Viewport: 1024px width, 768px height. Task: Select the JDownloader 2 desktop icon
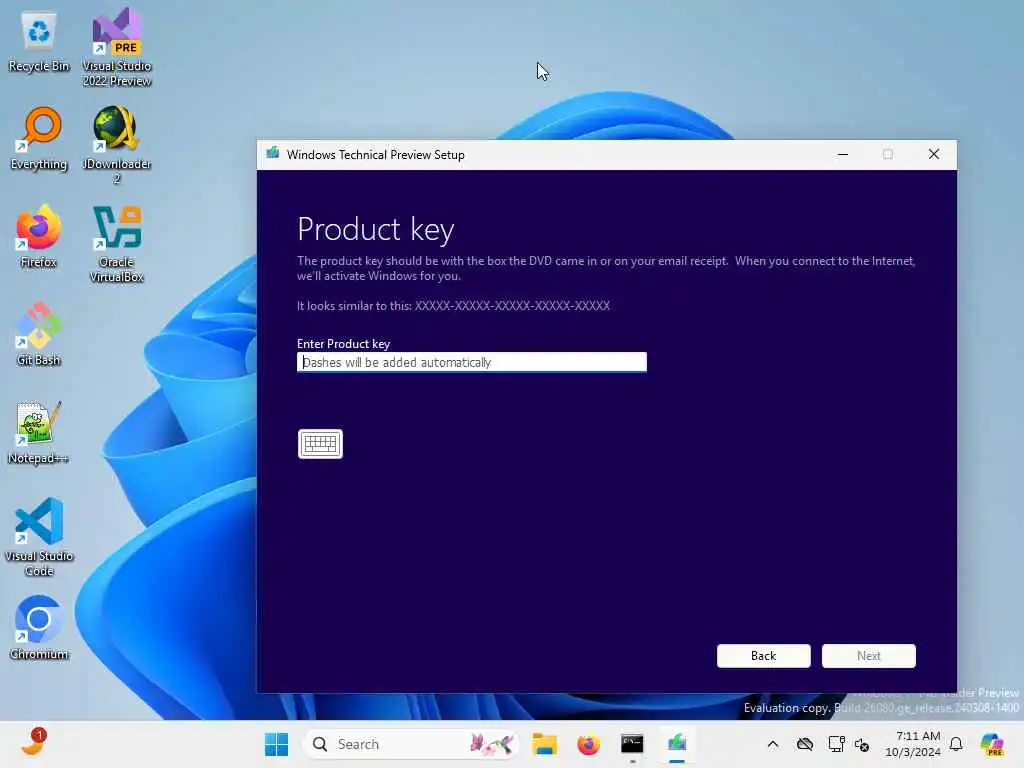pos(117,145)
